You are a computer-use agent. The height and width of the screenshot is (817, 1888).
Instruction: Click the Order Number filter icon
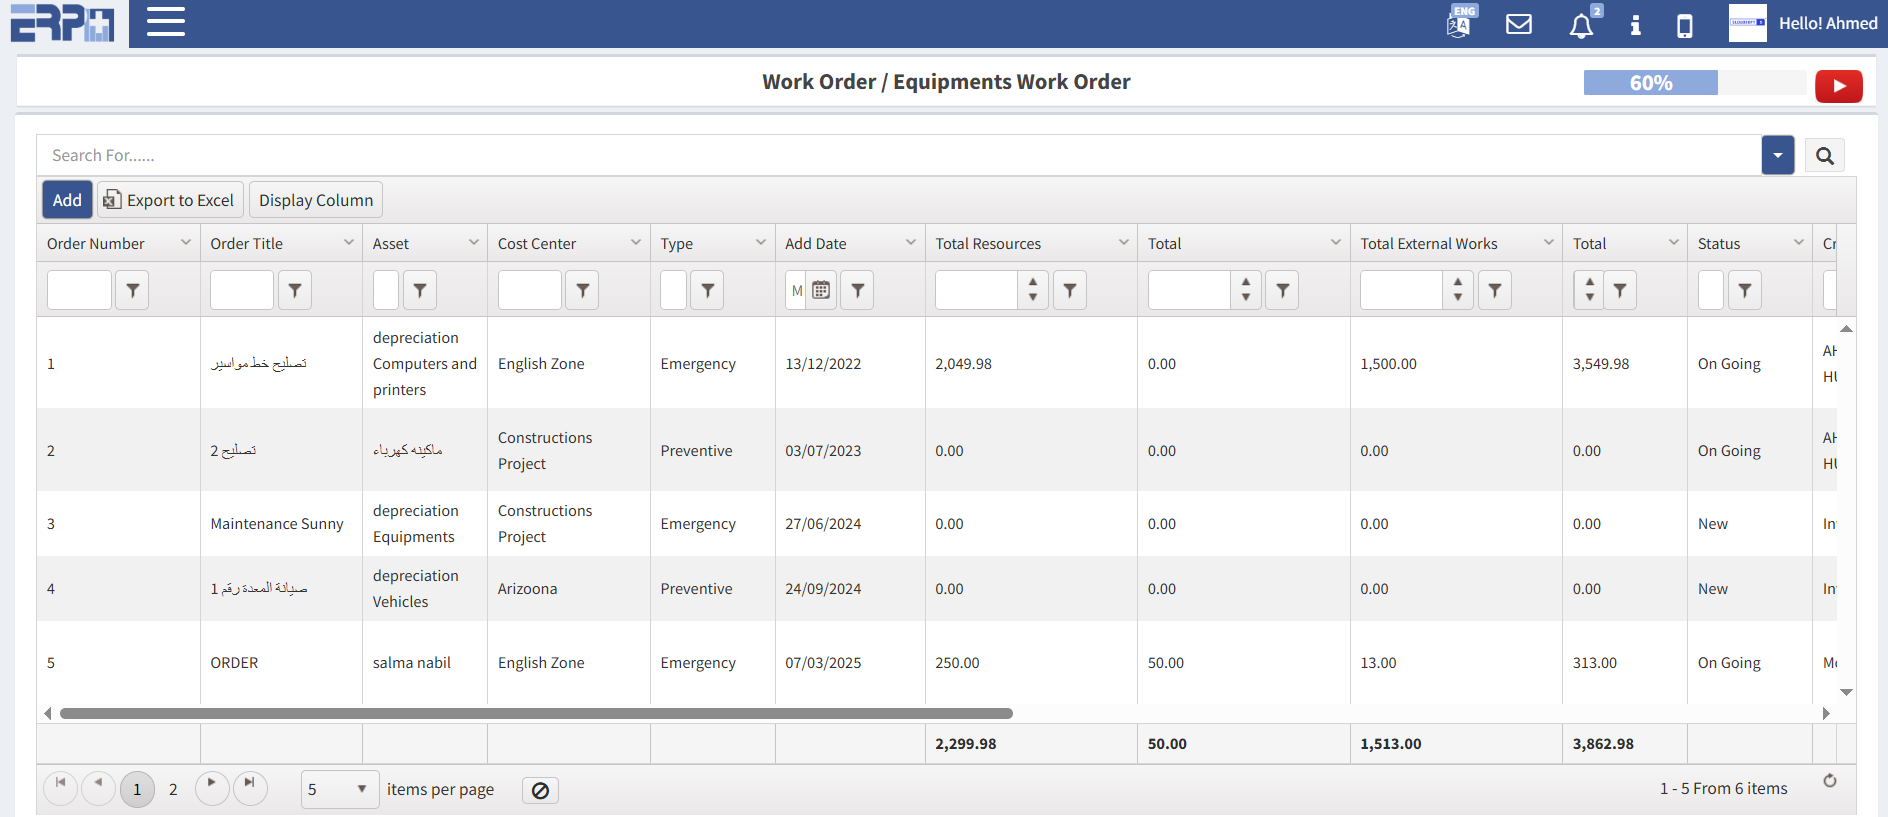tap(132, 291)
